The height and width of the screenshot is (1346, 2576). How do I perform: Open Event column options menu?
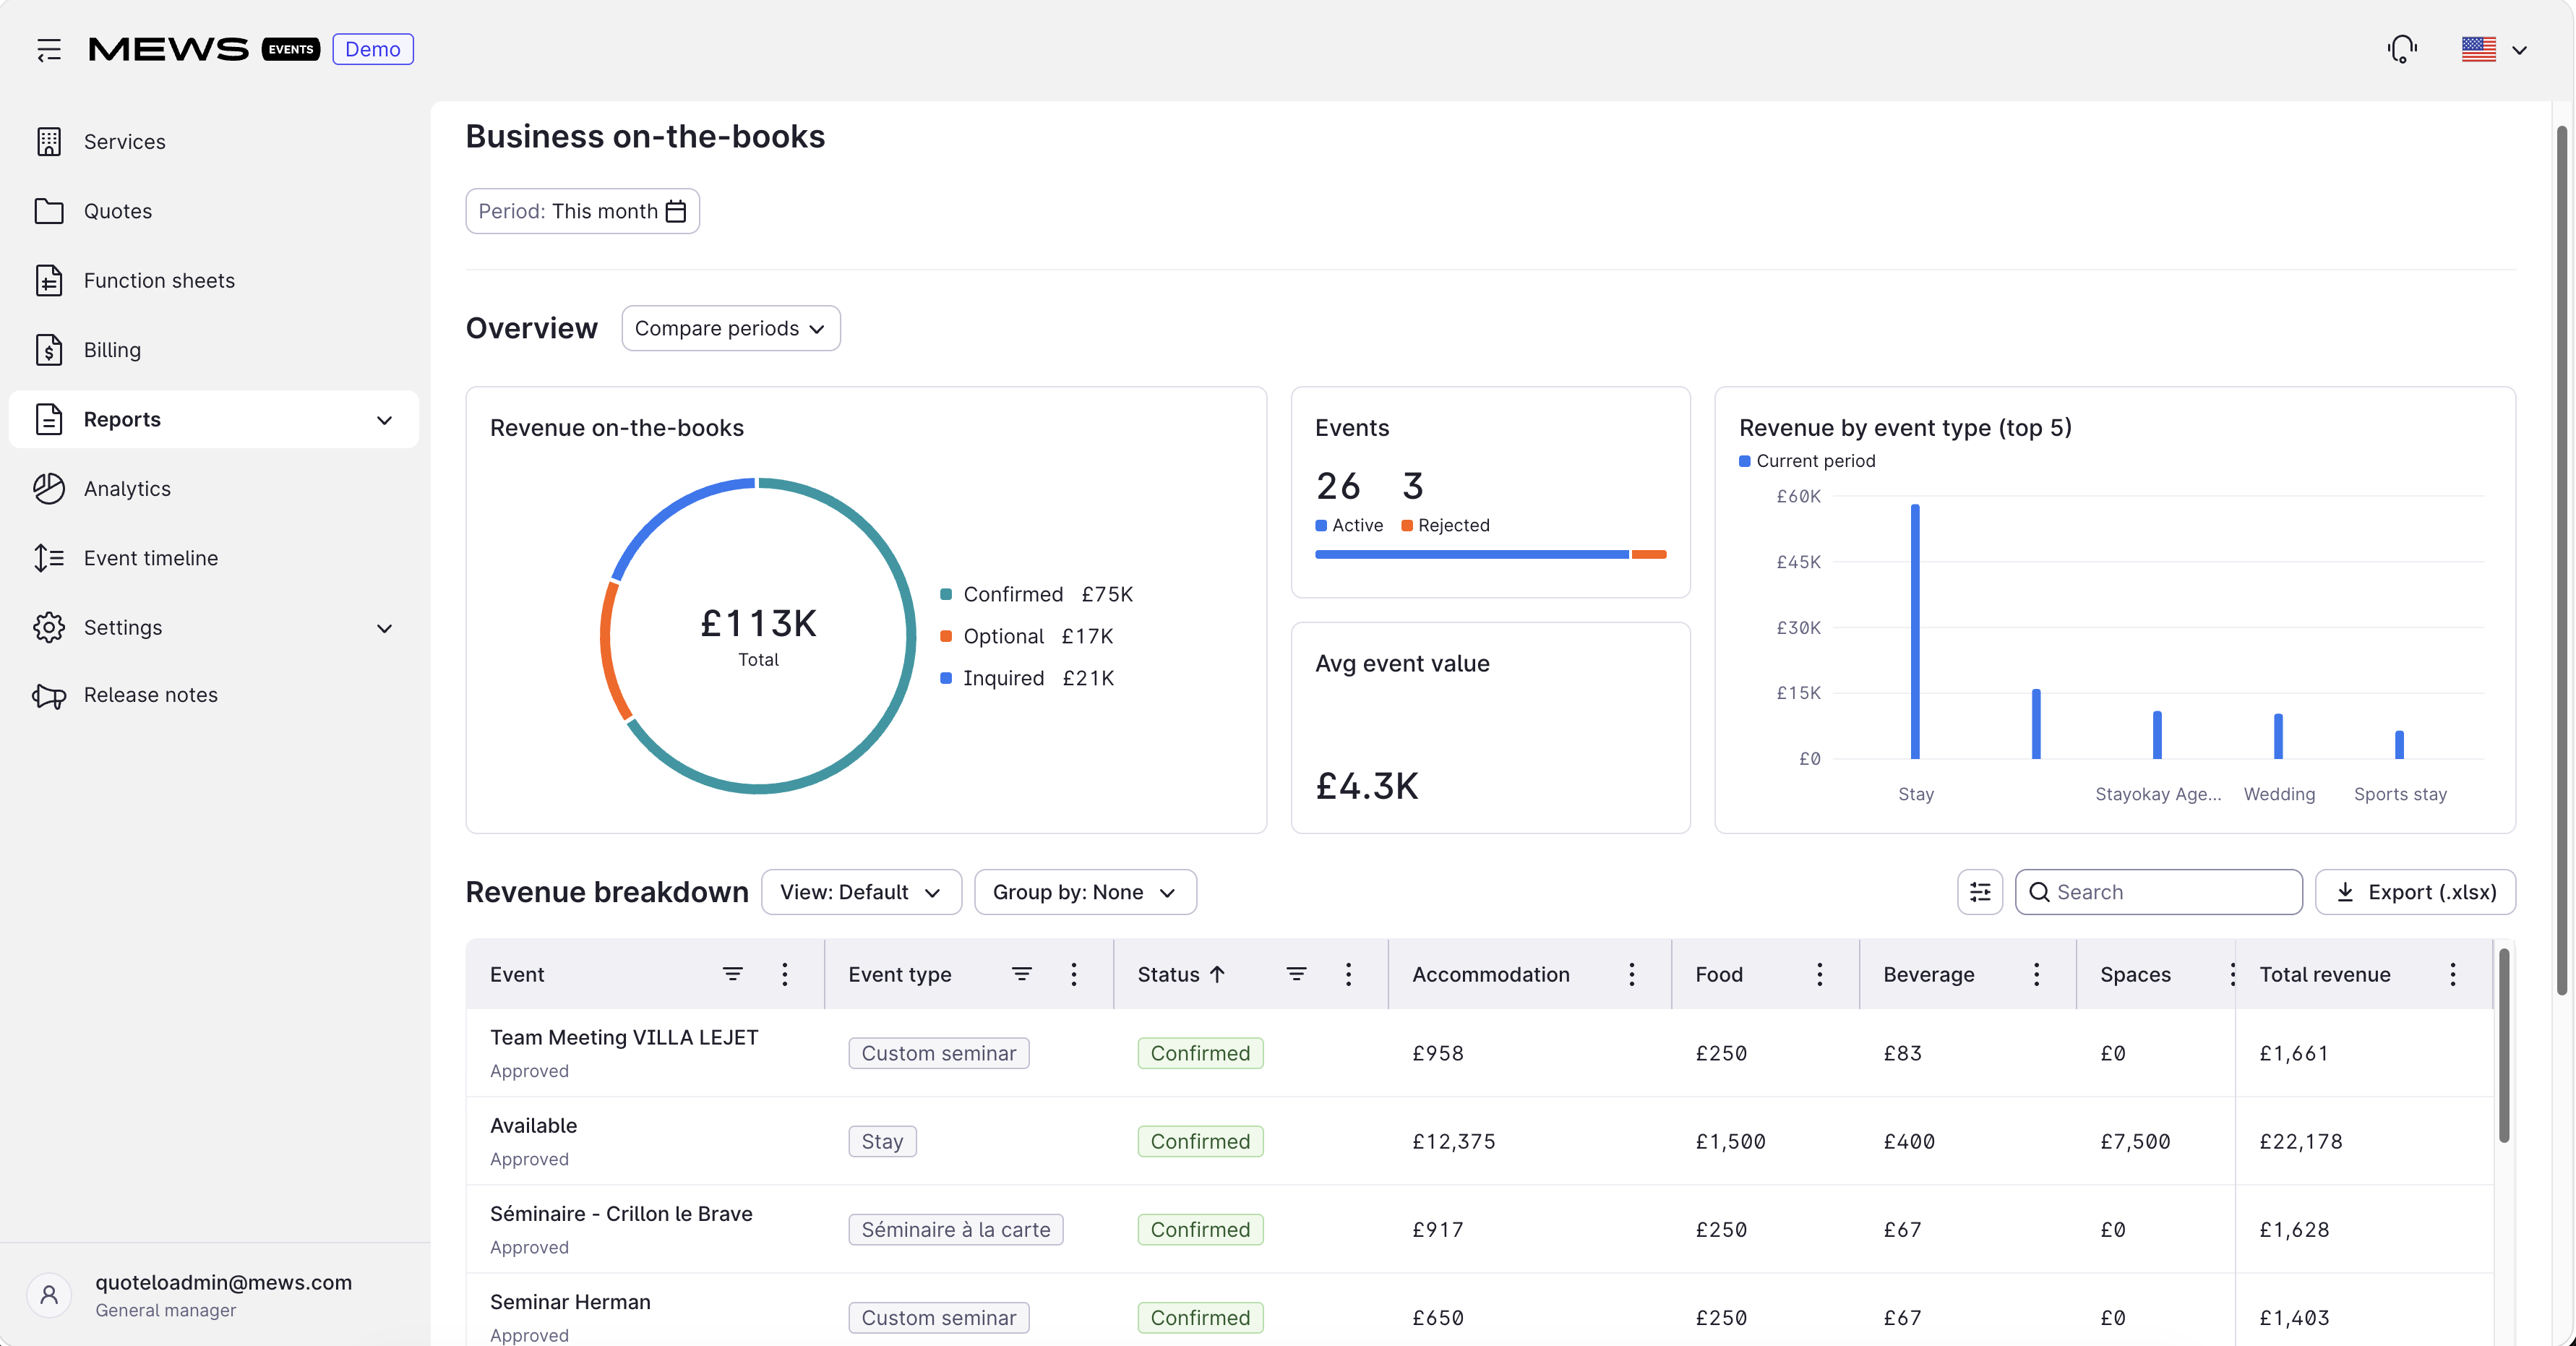[x=785, y=974]
